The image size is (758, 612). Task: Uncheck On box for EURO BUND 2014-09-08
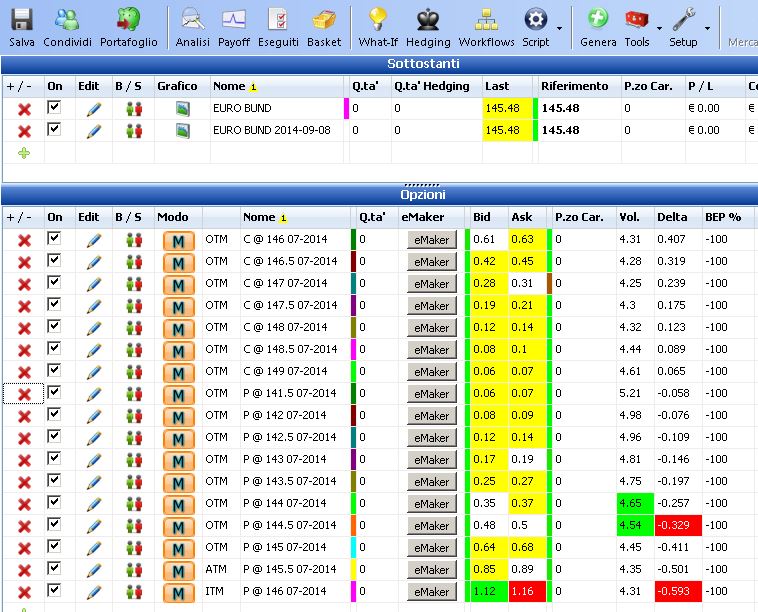tap(54, 130)
